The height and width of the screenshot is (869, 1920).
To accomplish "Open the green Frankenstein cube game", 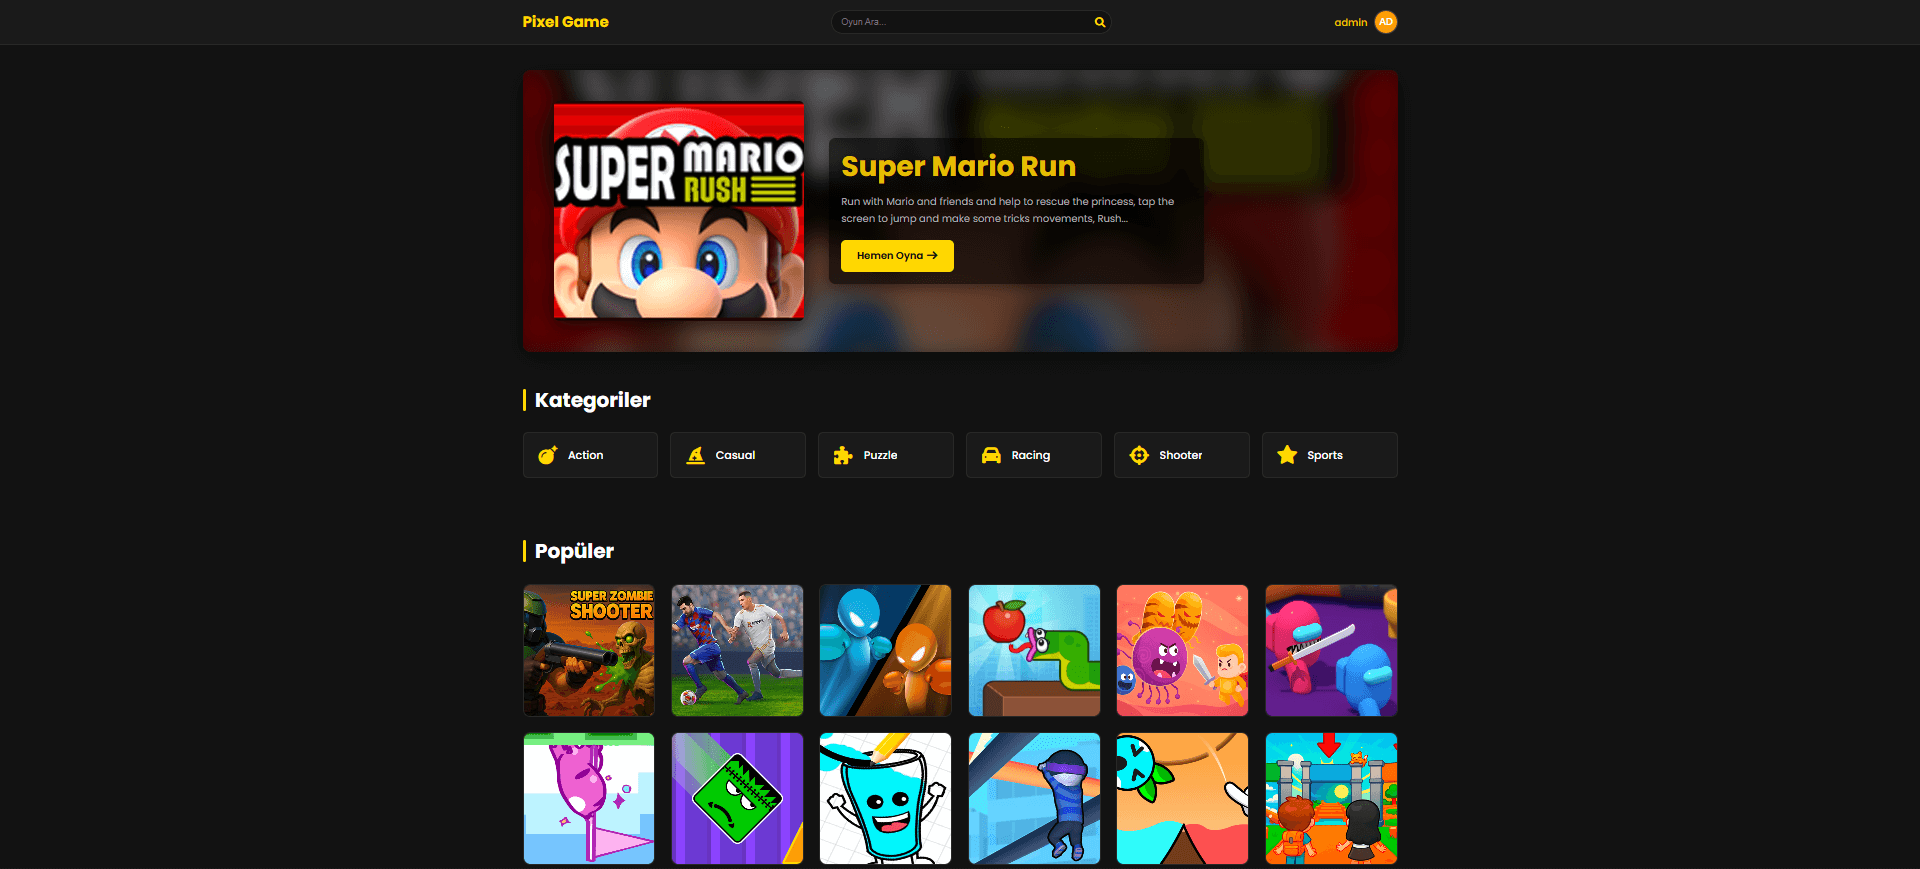I will click(737, 799).
